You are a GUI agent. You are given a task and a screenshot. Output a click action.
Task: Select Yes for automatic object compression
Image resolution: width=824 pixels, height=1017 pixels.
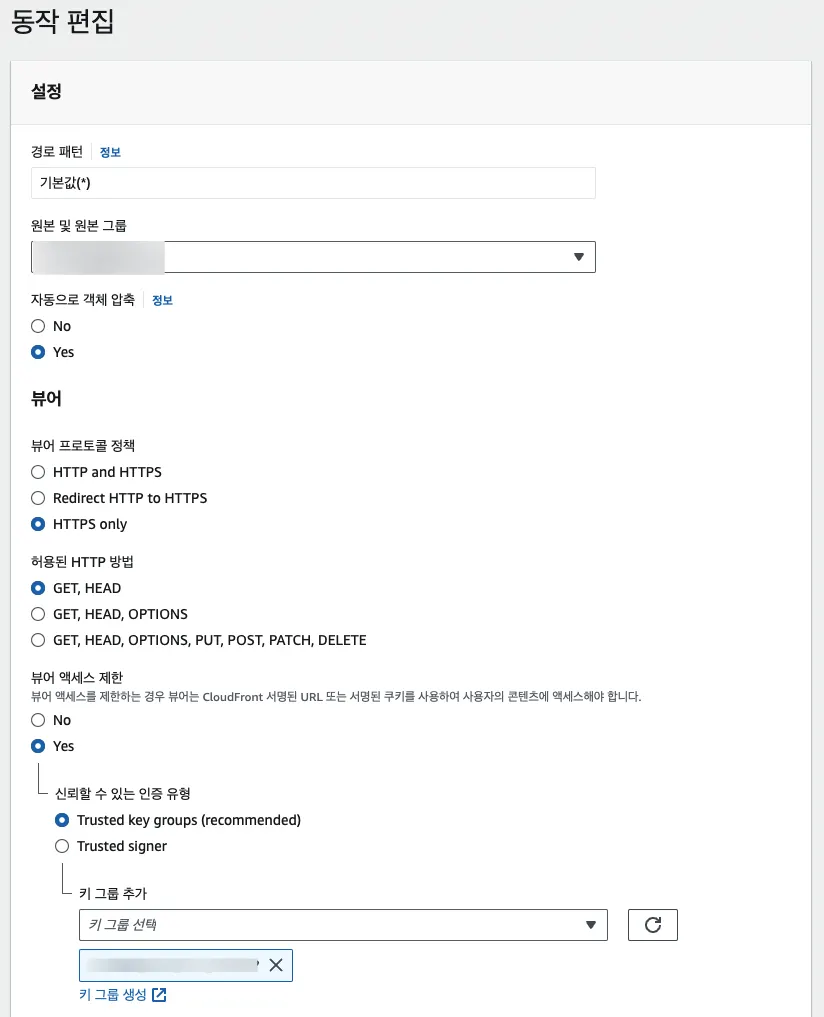(38, 352)
